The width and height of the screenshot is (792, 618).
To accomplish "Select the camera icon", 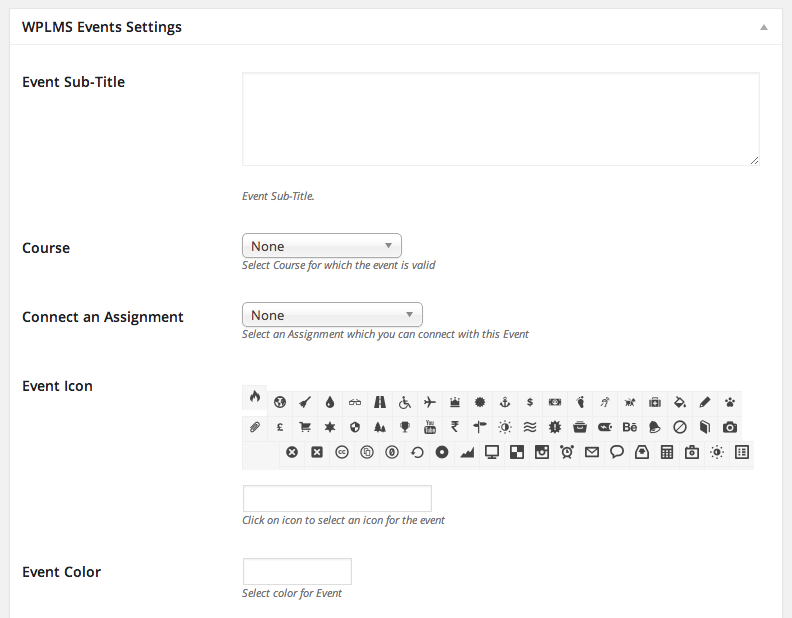I will coord(729,428).
